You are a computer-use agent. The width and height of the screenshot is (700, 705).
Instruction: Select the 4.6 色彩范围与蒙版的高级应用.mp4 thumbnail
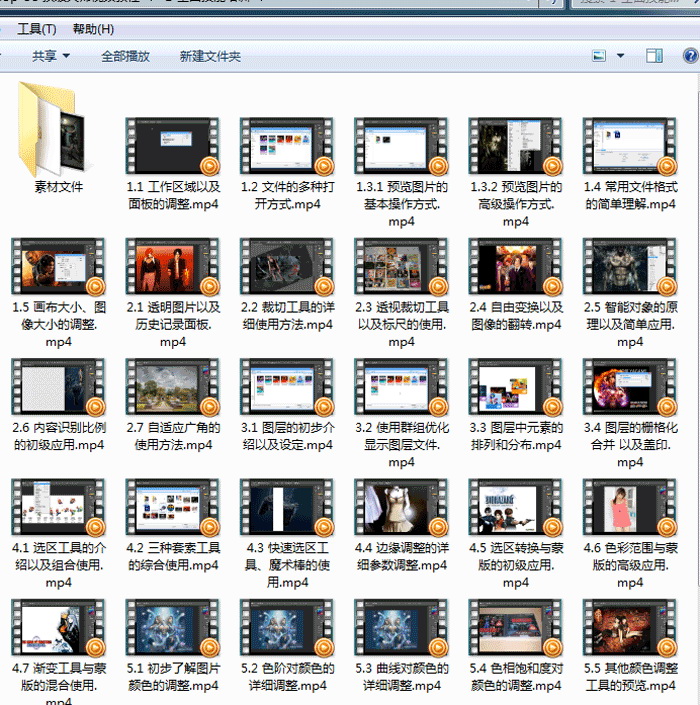[630, 507]
